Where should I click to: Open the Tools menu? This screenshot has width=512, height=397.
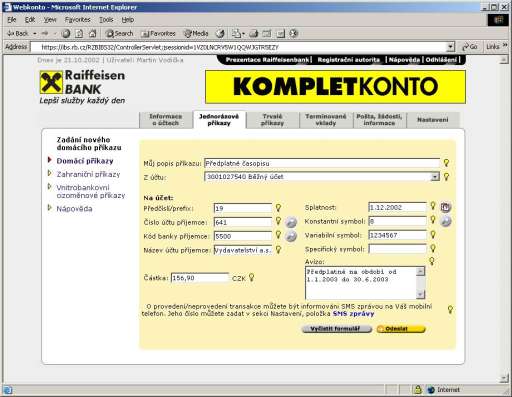click(x=106, y=20)
